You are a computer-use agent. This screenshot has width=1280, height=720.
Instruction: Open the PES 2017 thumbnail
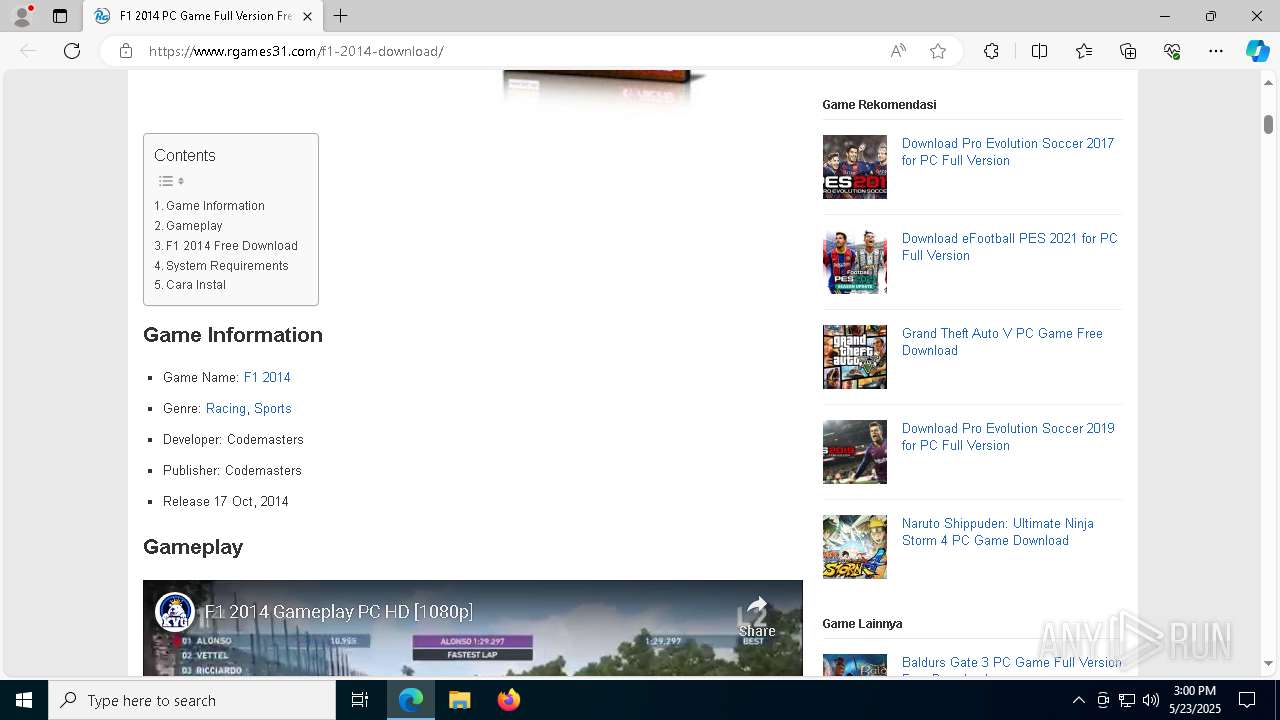[855, 167]
